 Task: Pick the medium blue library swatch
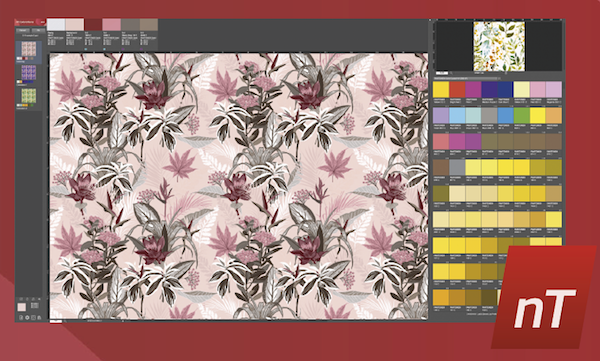pos(505,115)
